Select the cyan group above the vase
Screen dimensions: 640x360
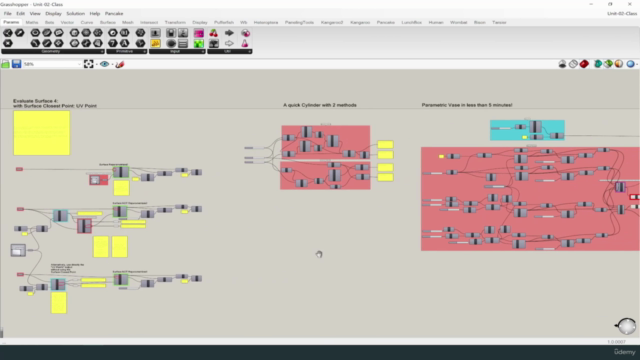[x=527, y=130]
